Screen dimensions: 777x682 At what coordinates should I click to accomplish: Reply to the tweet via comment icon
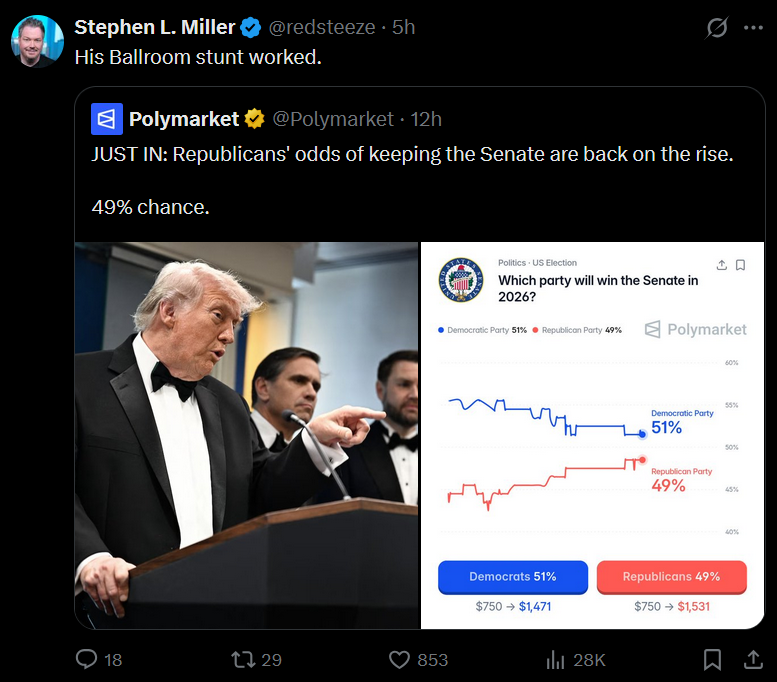[87, 659]
